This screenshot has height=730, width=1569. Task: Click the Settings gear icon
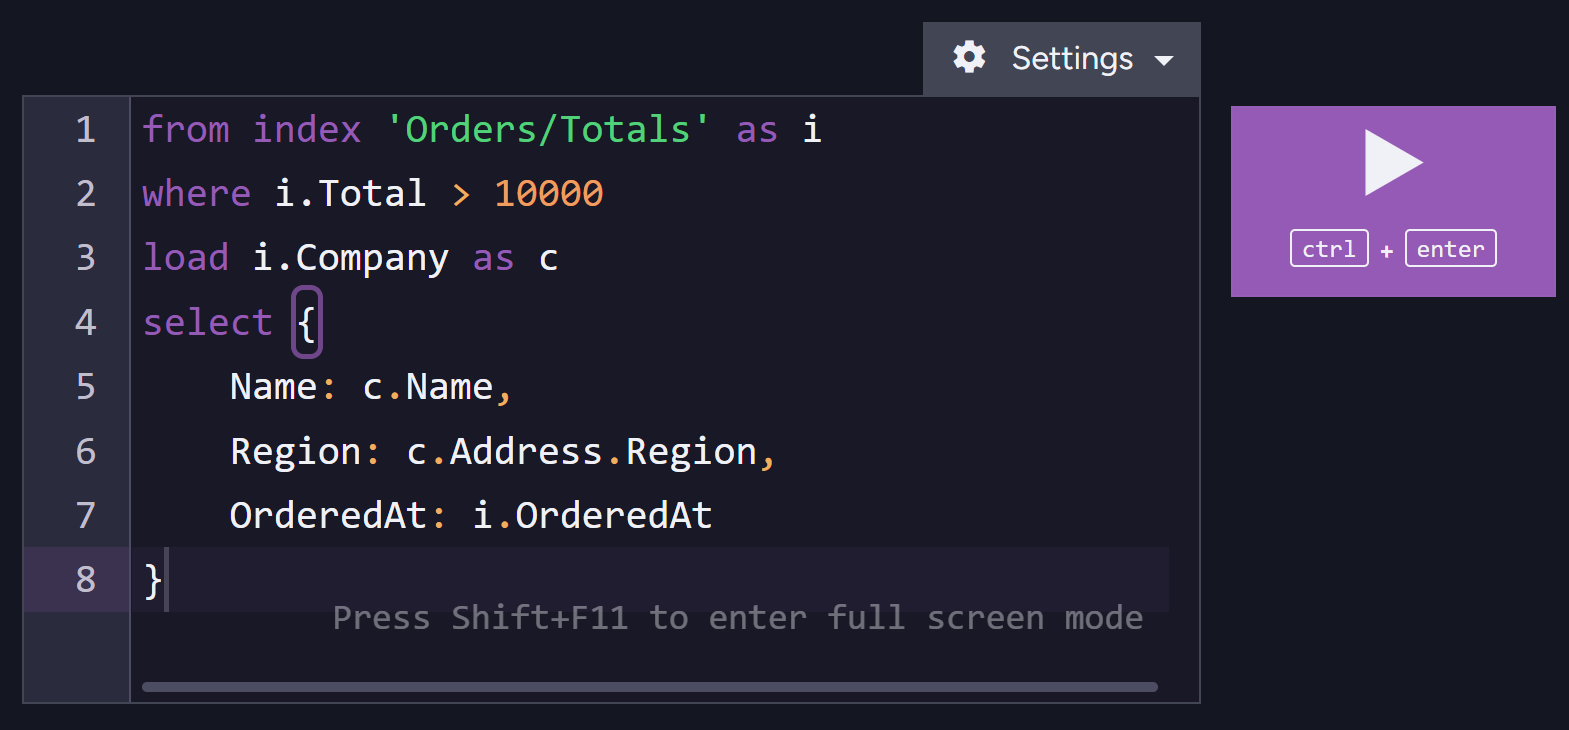(969, 57)
